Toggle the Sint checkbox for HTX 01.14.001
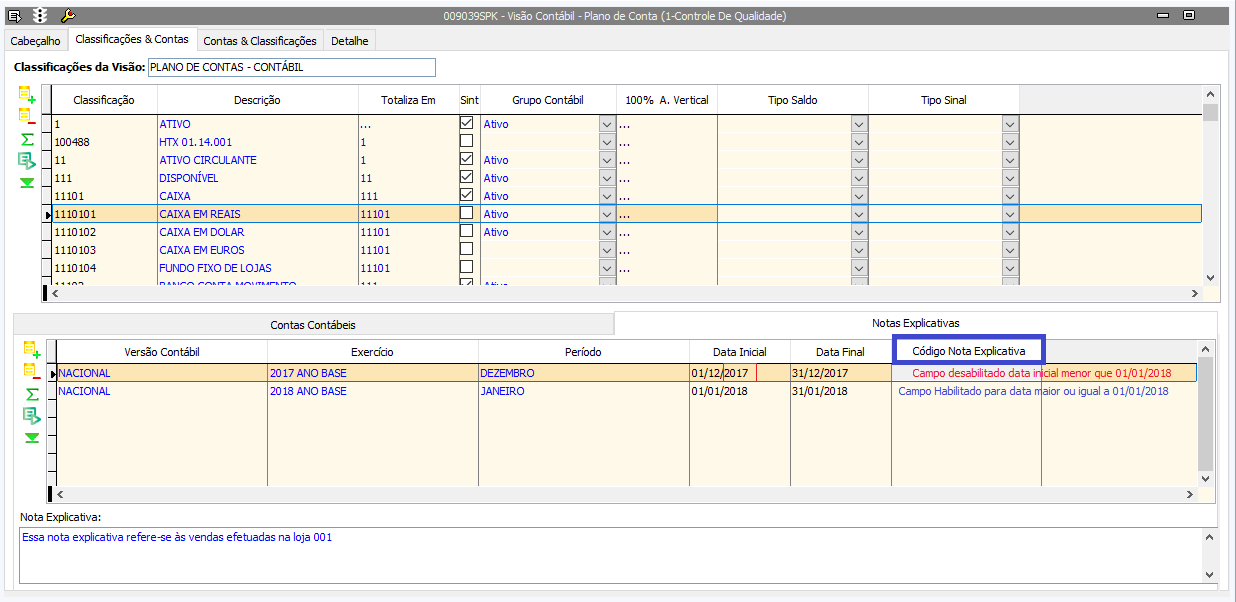The image size is (1236, 602). point(466,142)
